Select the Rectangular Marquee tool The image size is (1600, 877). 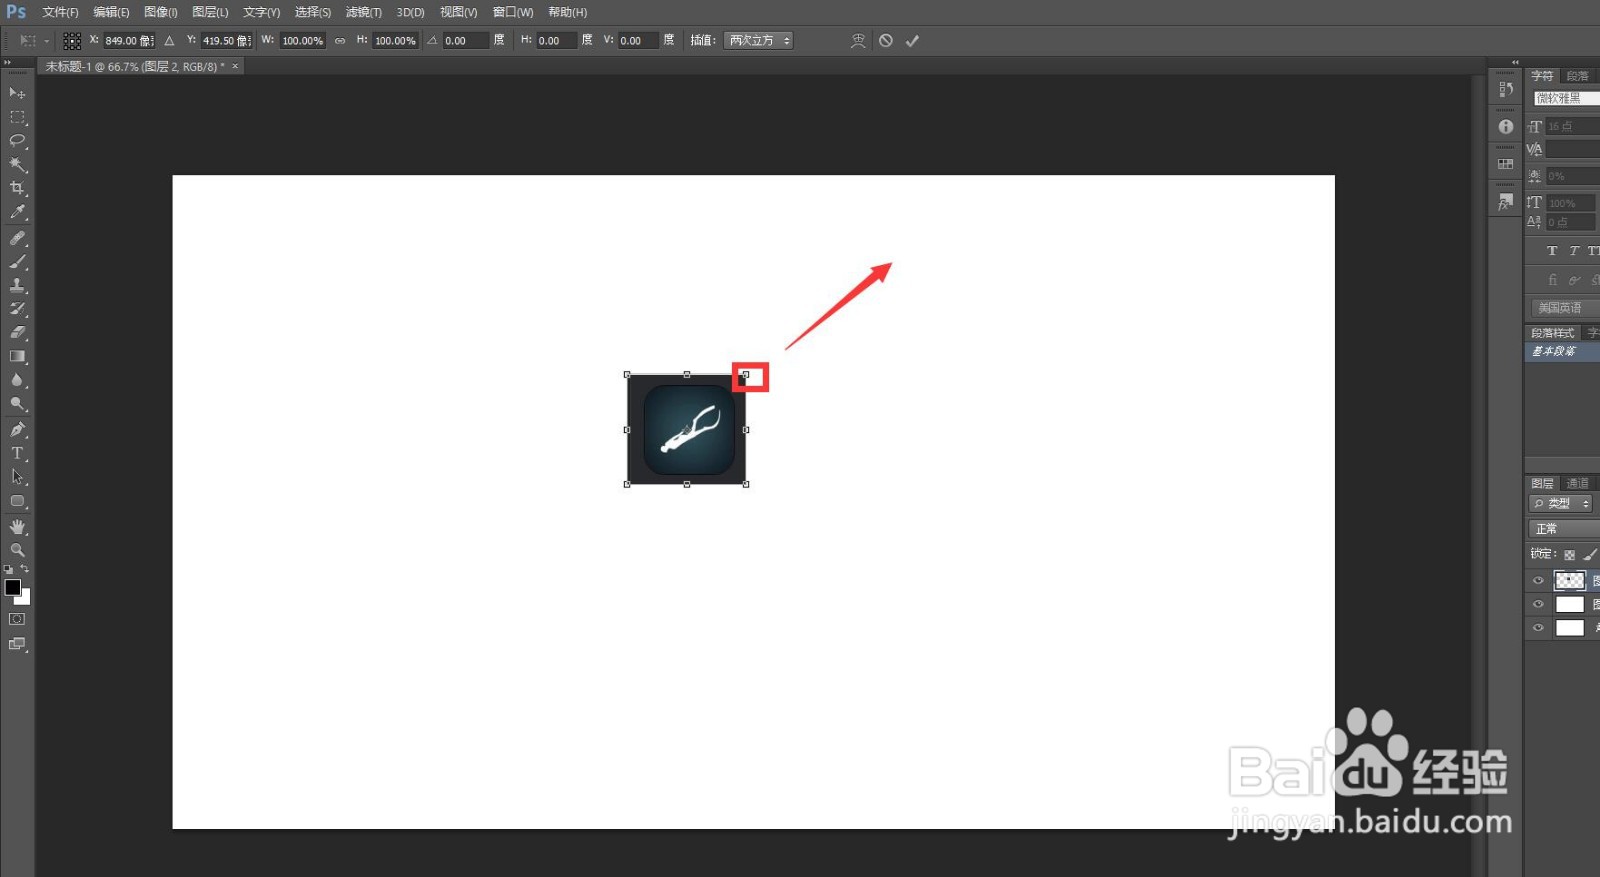coord(17,117)
